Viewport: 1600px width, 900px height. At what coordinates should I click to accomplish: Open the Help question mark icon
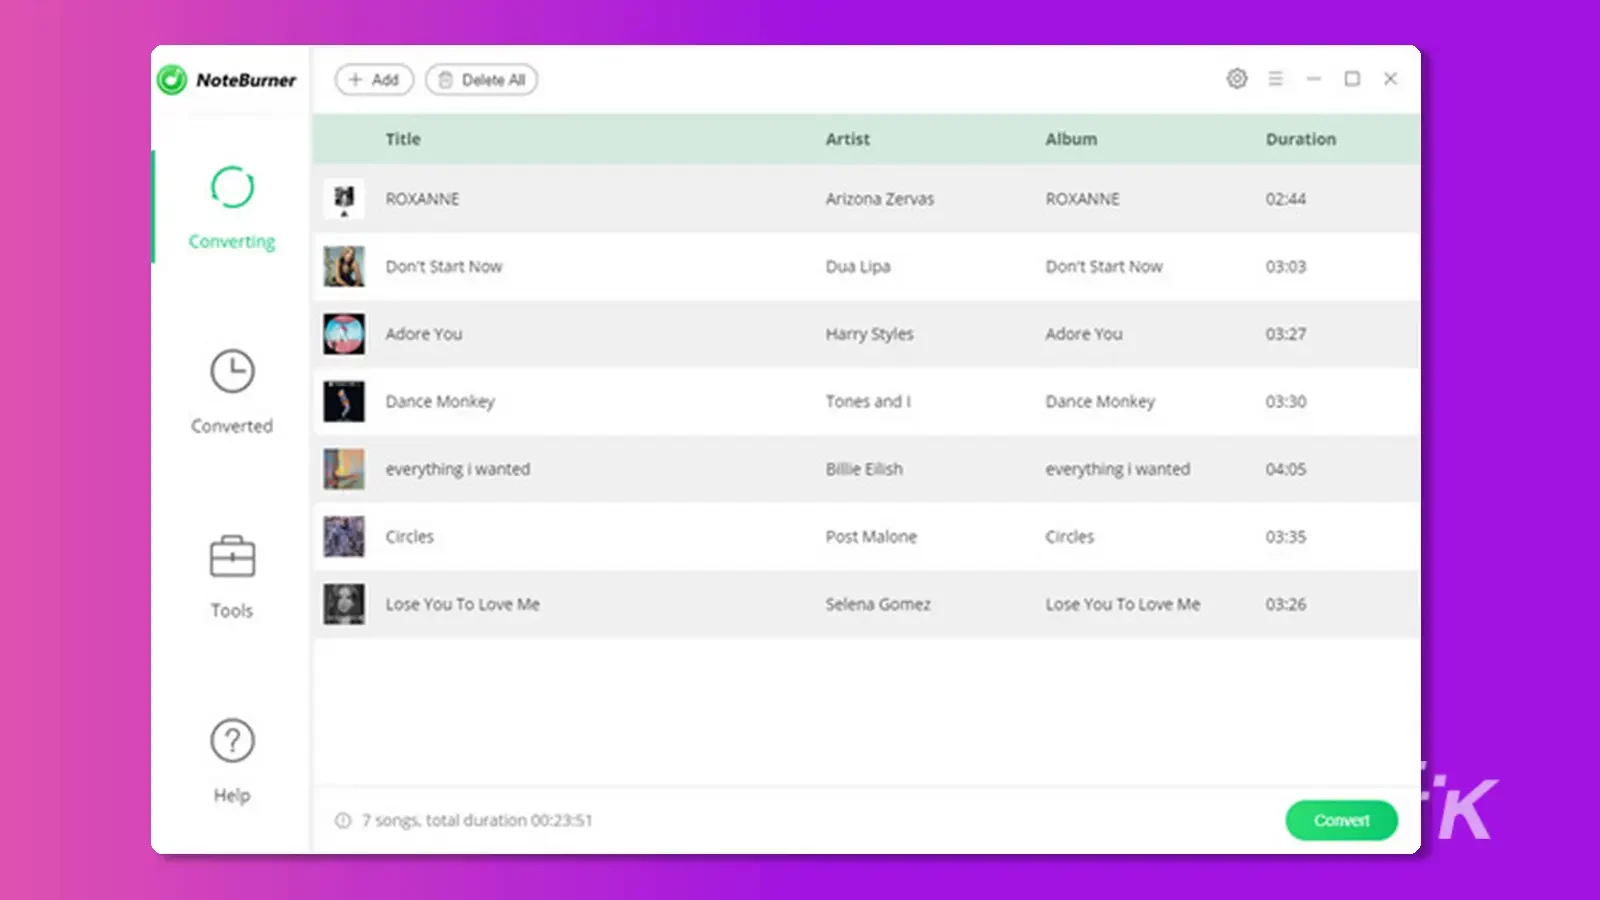click(x=232, y=740)
